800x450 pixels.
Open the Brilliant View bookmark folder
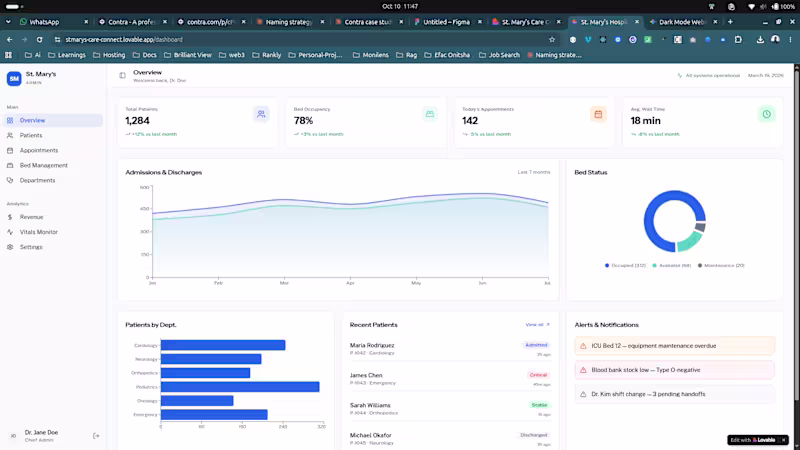coord(187,55)
